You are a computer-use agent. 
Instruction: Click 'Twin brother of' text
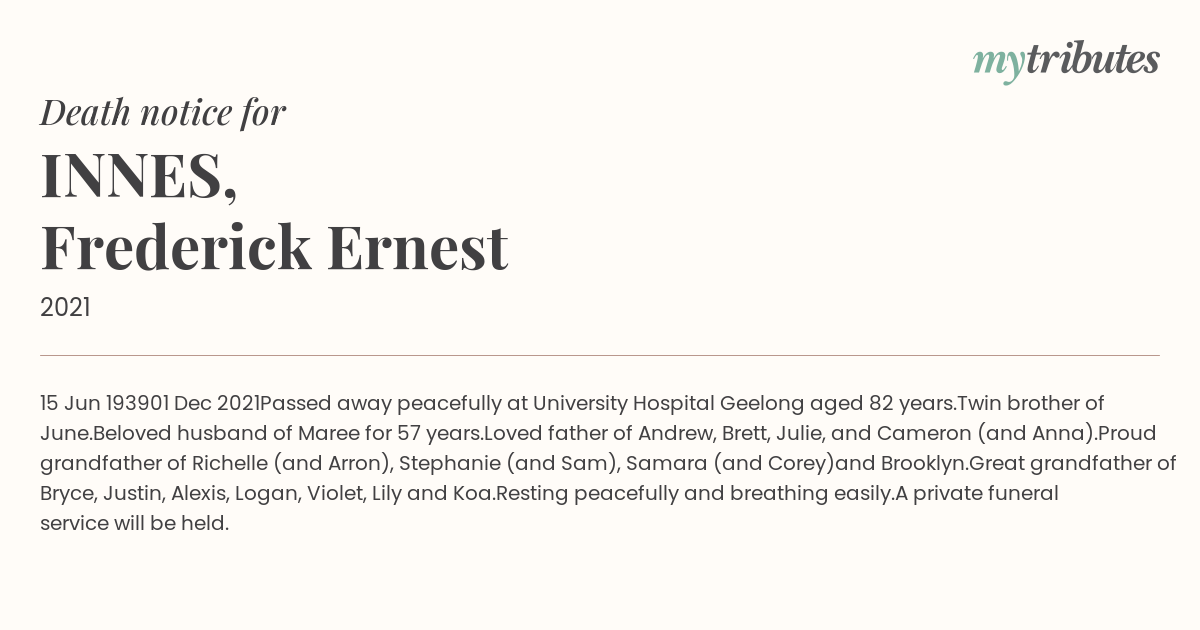1032,404
